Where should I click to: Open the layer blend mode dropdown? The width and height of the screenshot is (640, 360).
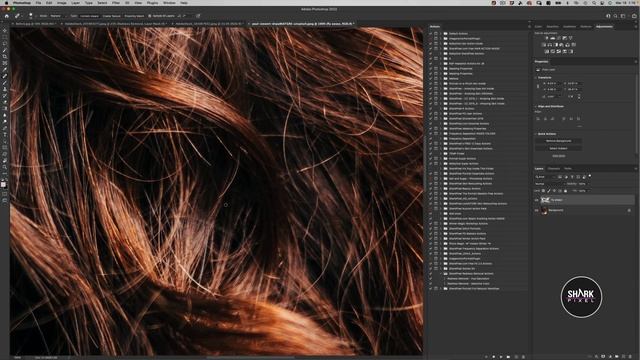pos(549,184)
